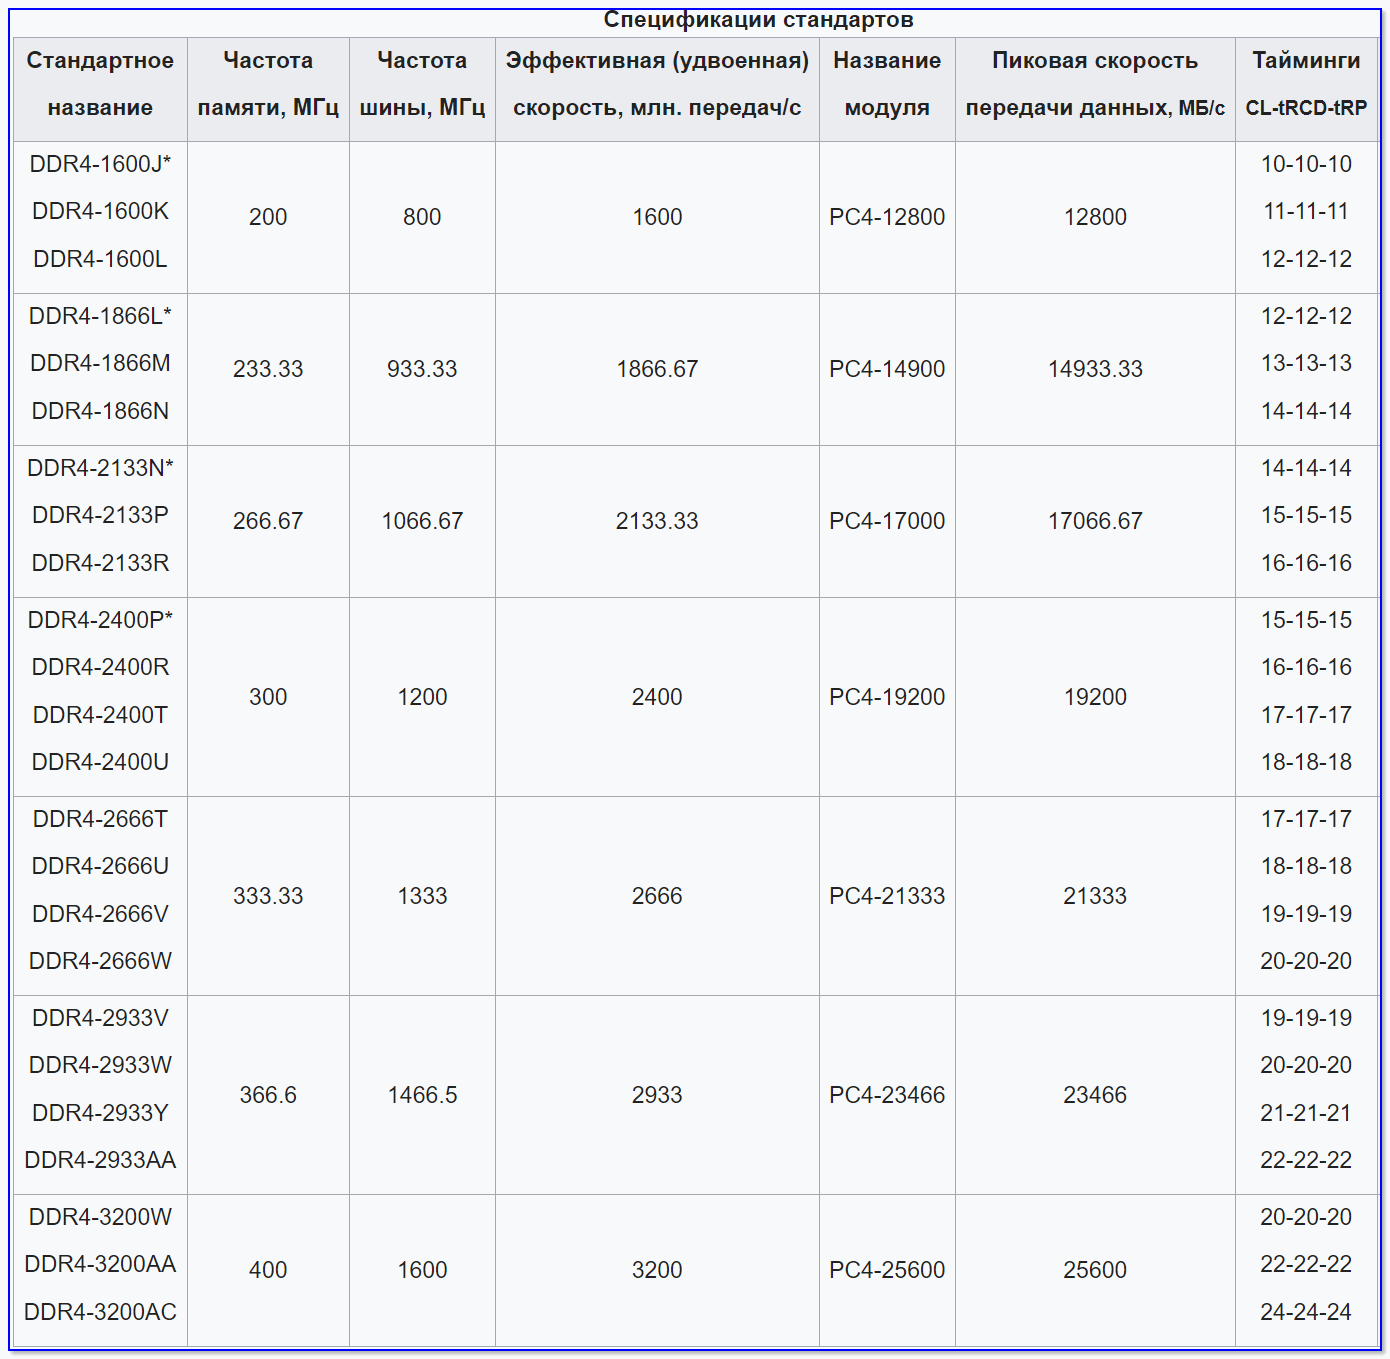Select the 14933.33 peak speed value
Viewport: 1390px width, 1359px height.
pos(1095,369)
